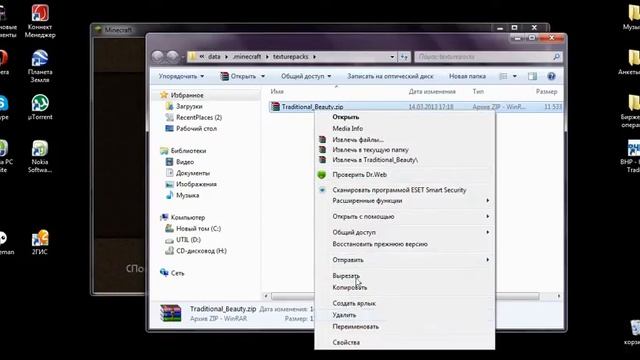Open the Планета Земля desktop icon
The height and width of the screenshot is (360, 640).
(40, 67)
